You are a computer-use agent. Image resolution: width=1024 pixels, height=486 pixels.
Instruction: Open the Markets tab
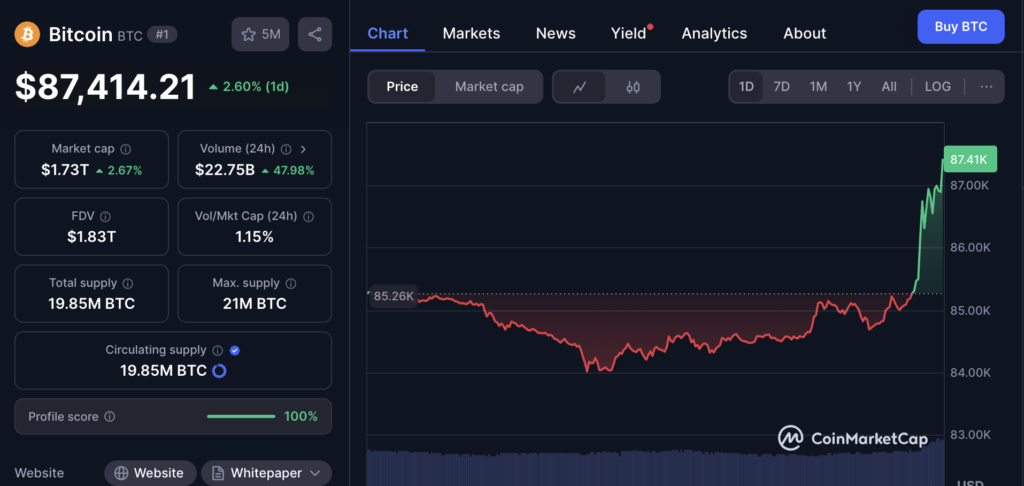[x=471, y=33]
